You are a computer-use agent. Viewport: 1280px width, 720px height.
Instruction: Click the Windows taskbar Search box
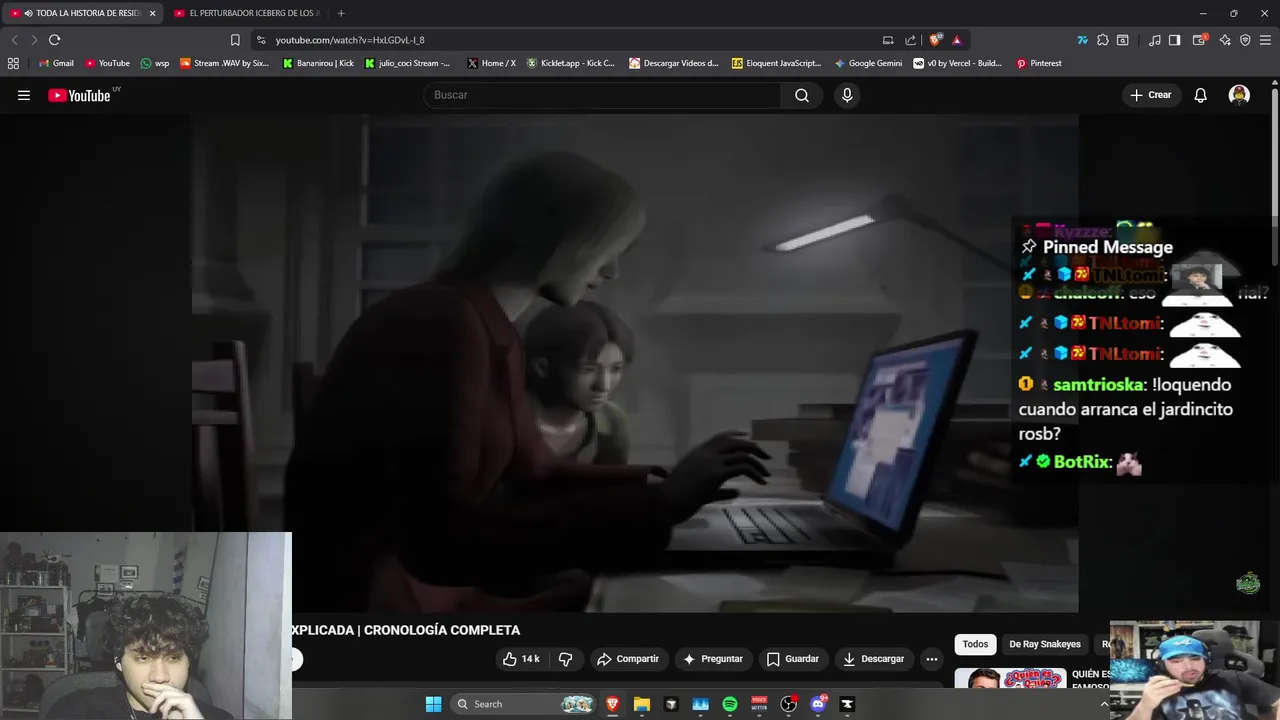coord(524,704)
